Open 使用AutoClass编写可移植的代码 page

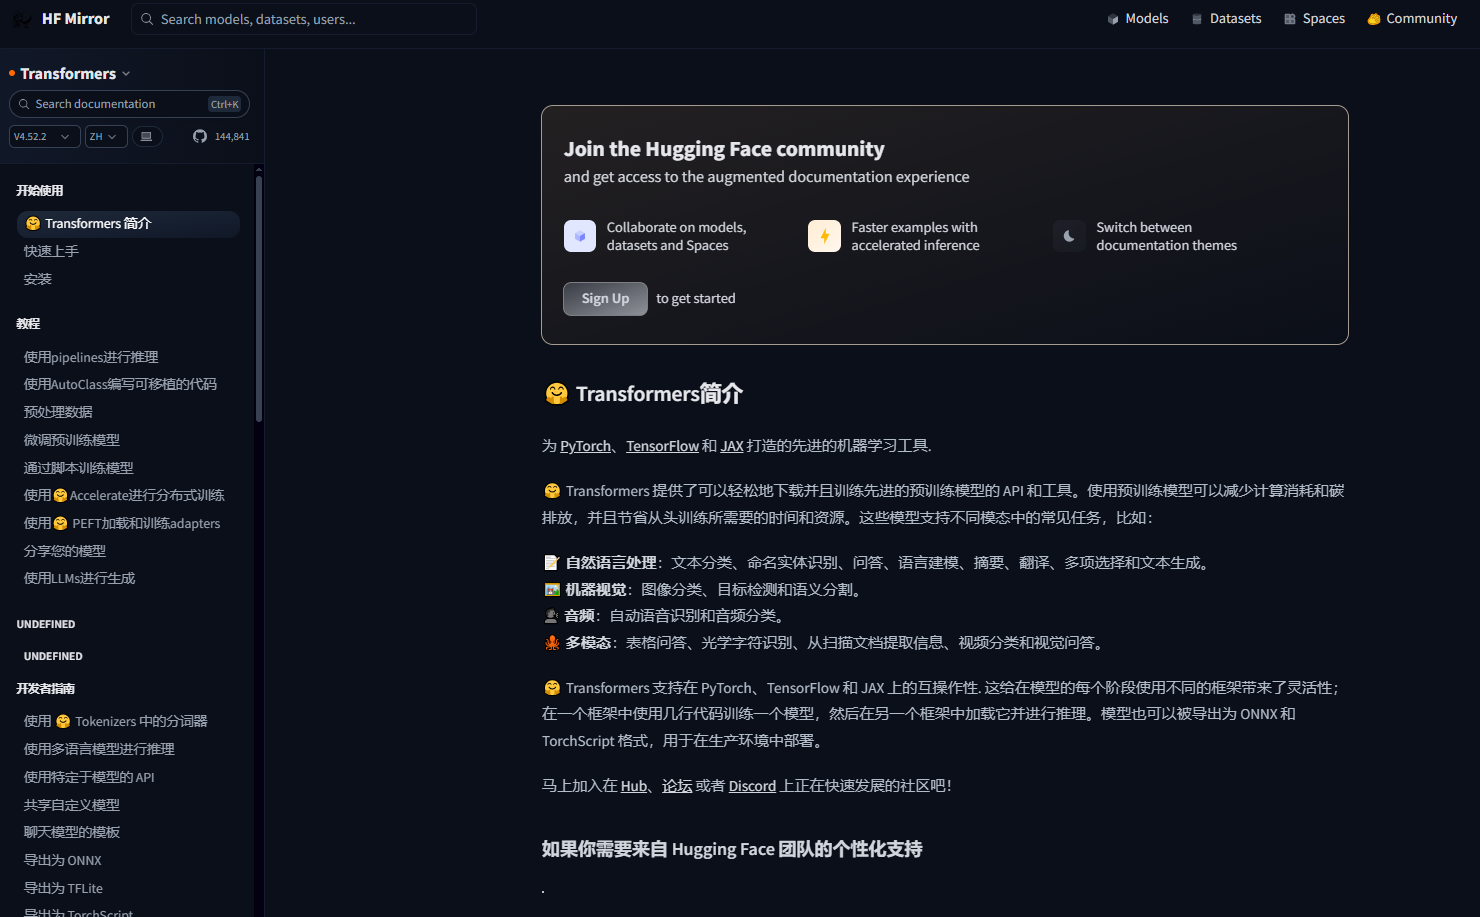[120, 384]
